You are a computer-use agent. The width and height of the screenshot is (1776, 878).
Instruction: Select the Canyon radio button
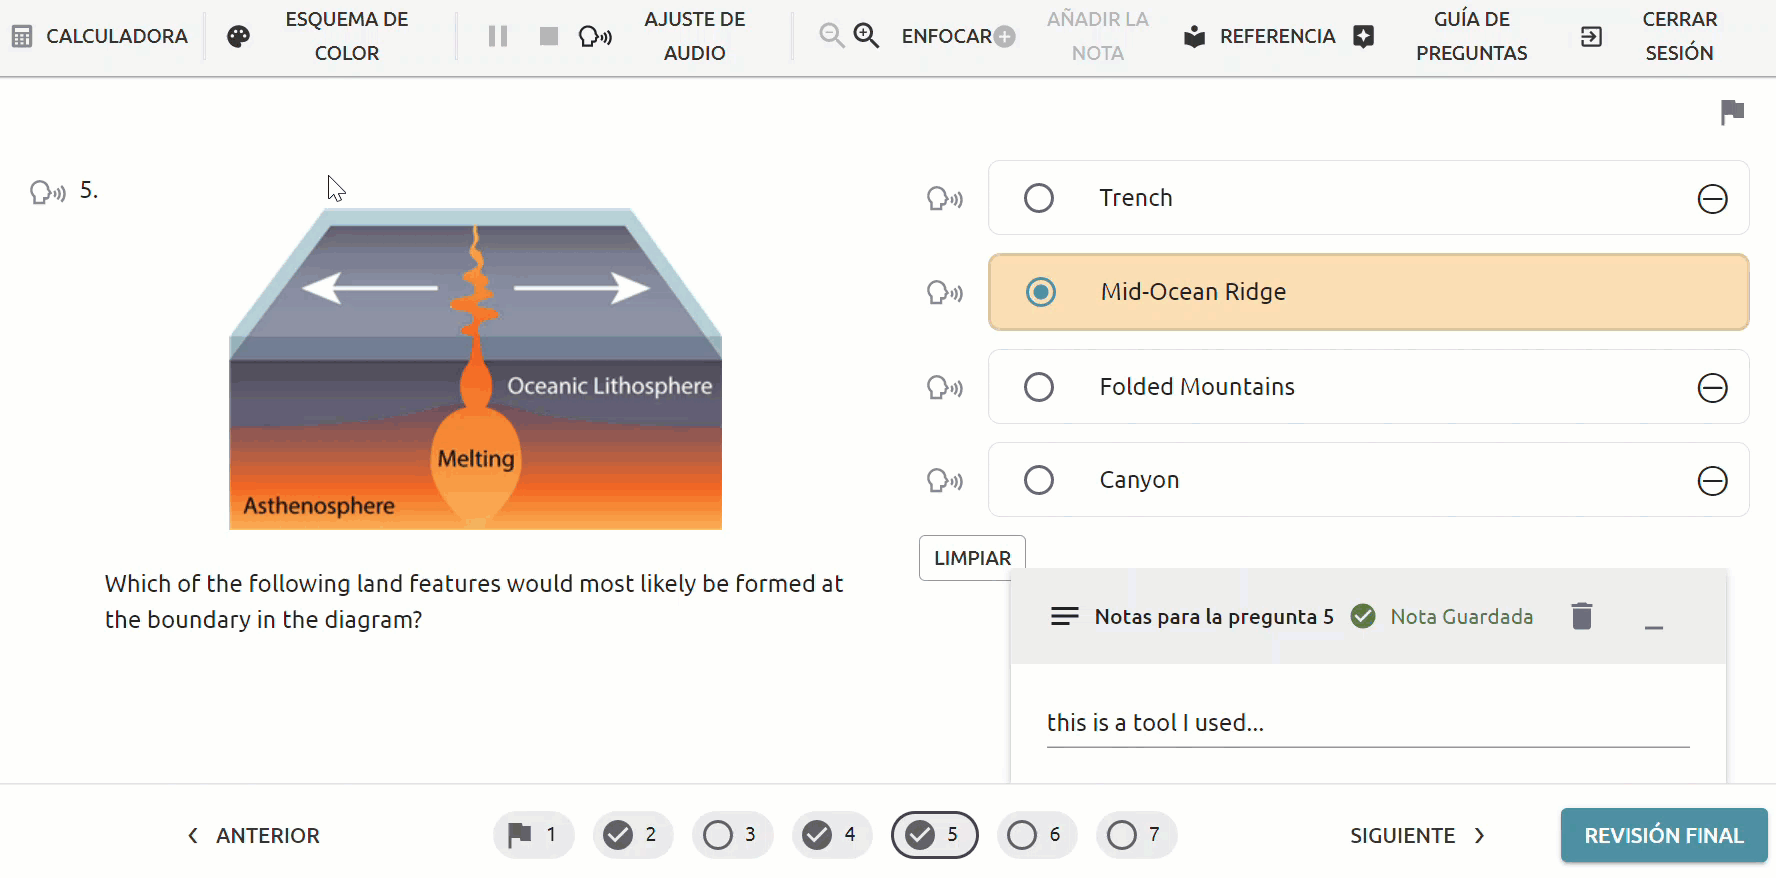pos(1039,480)
